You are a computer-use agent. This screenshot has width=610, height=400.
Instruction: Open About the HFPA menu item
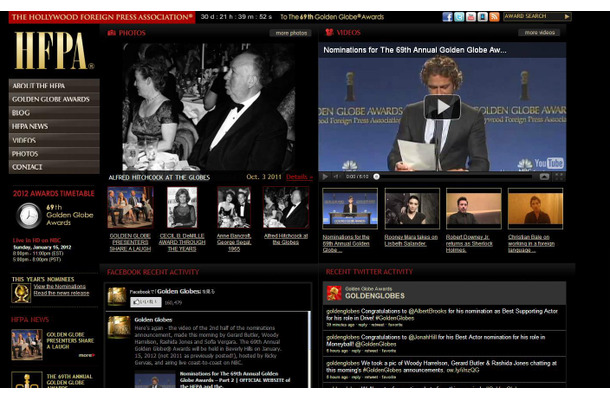tap(54, 86)
